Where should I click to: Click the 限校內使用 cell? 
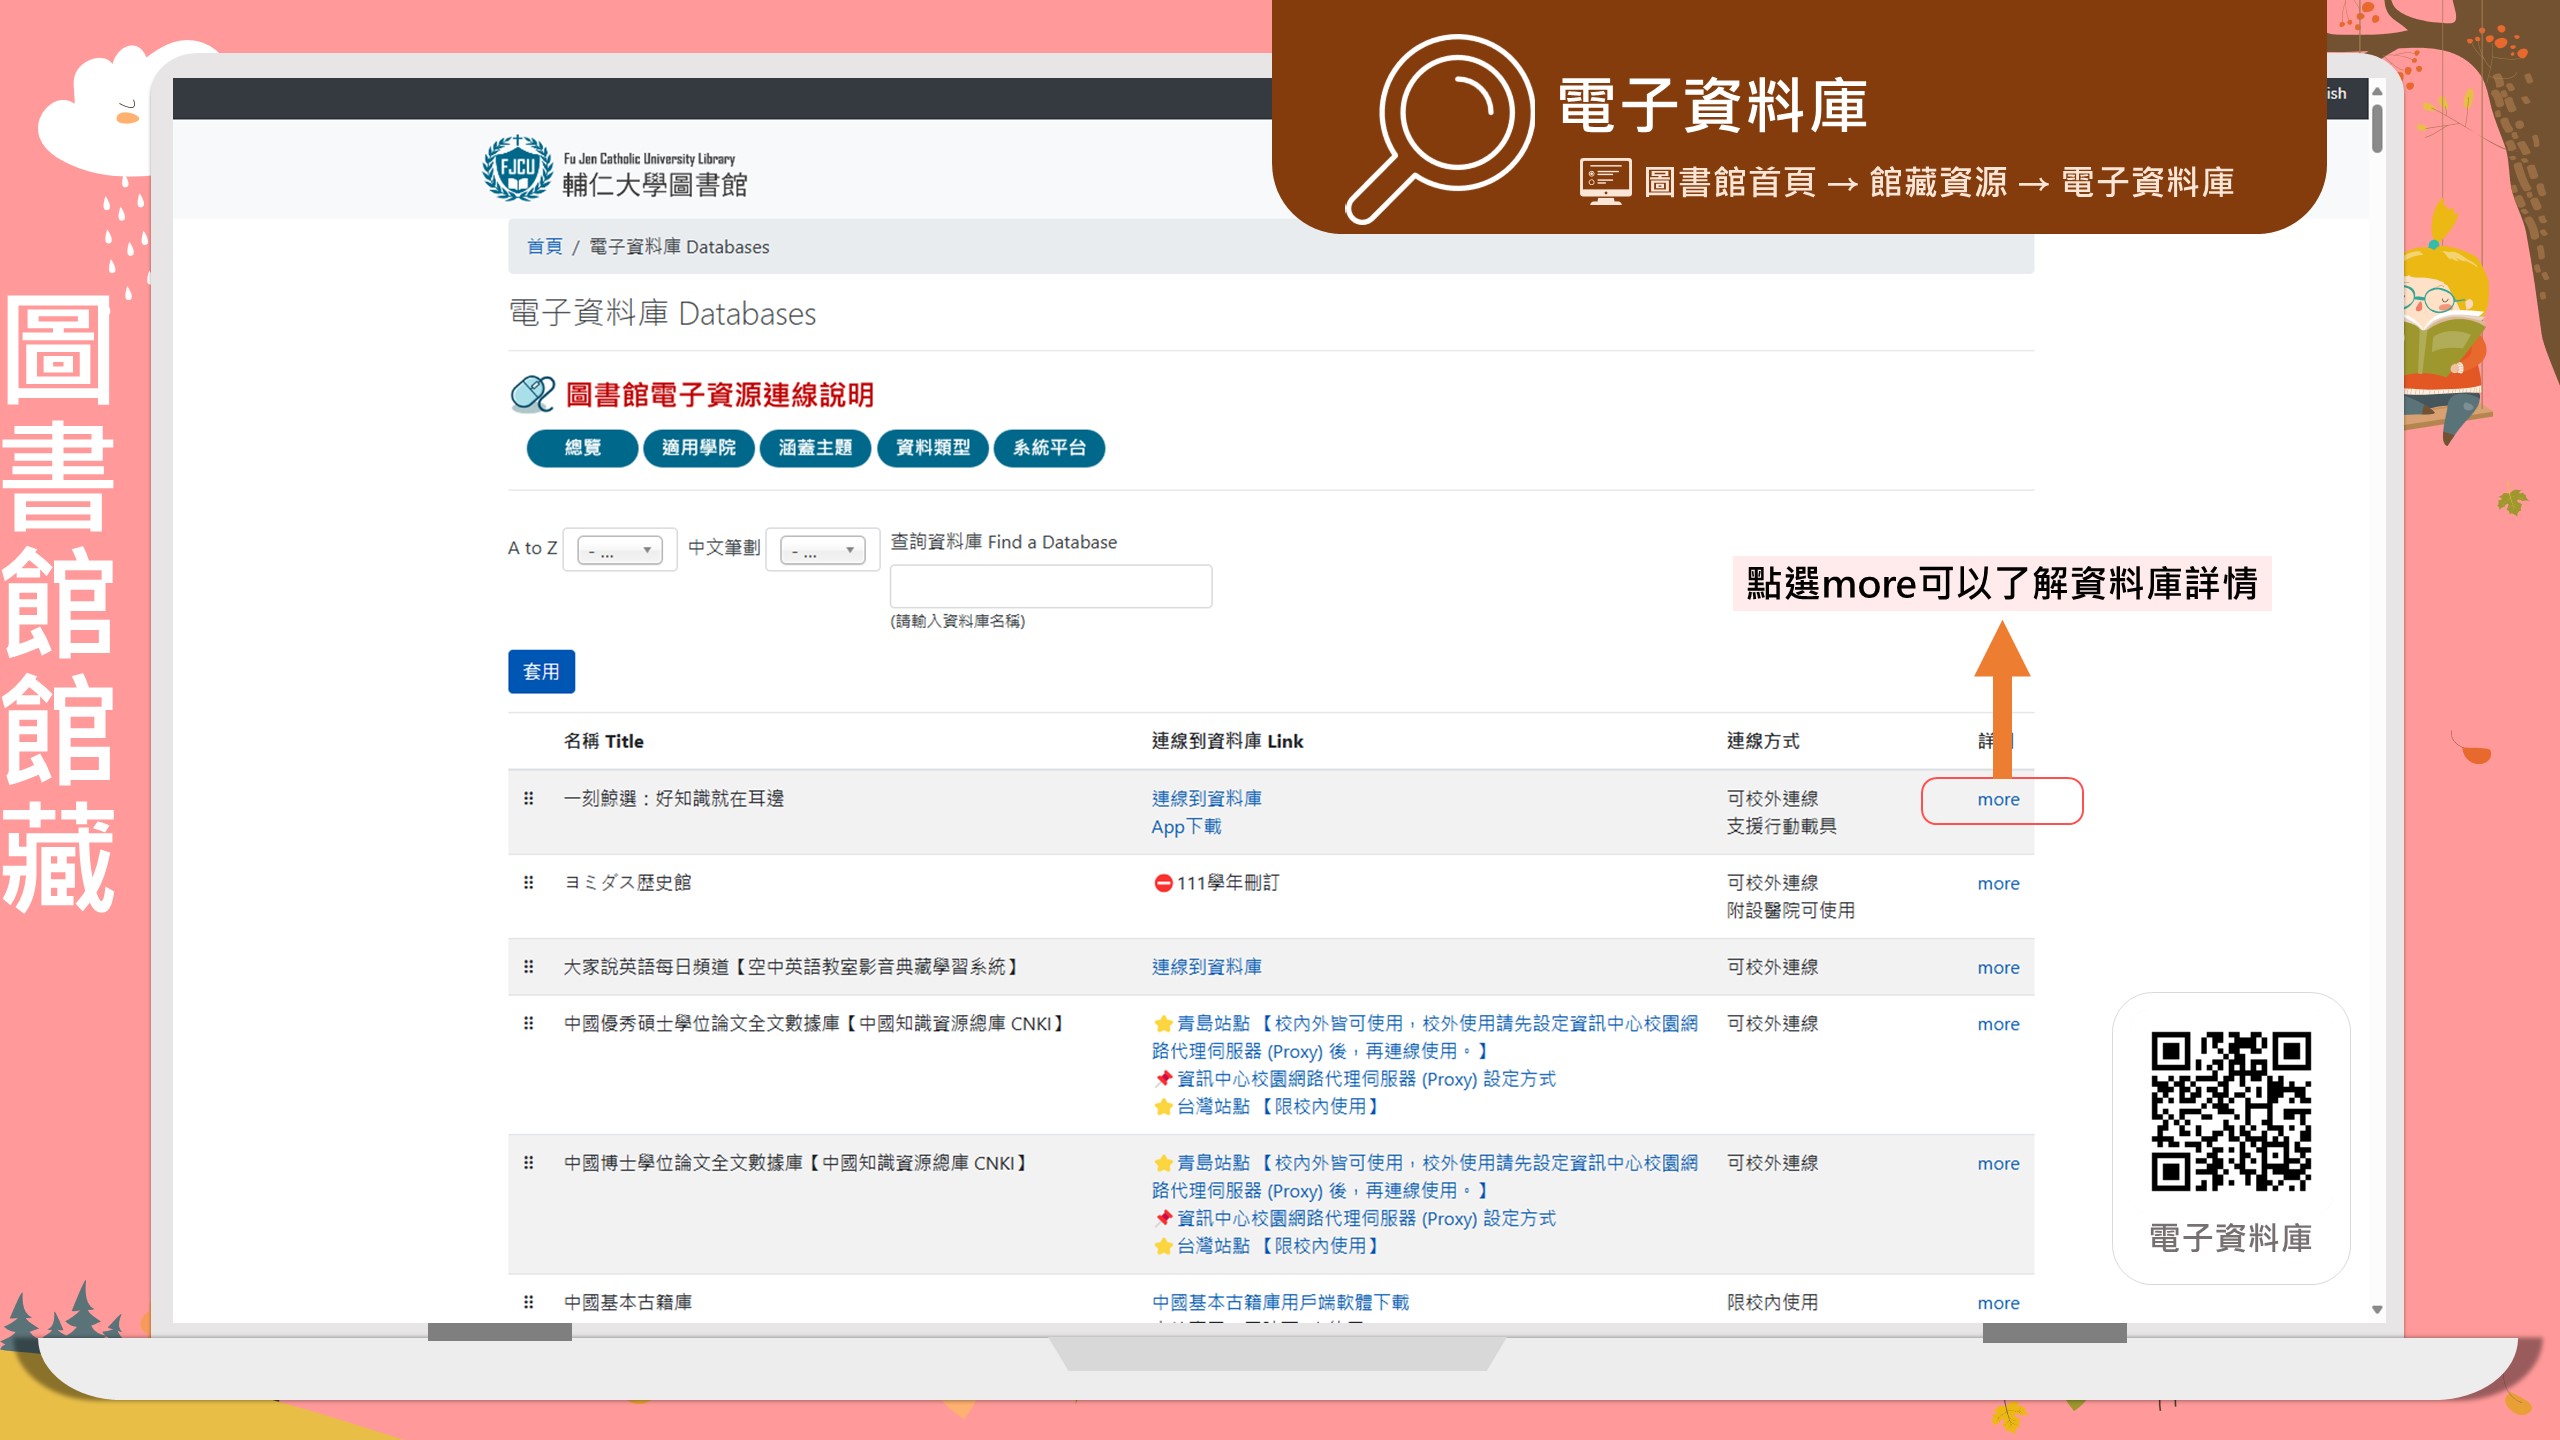pos(1772,1302)
